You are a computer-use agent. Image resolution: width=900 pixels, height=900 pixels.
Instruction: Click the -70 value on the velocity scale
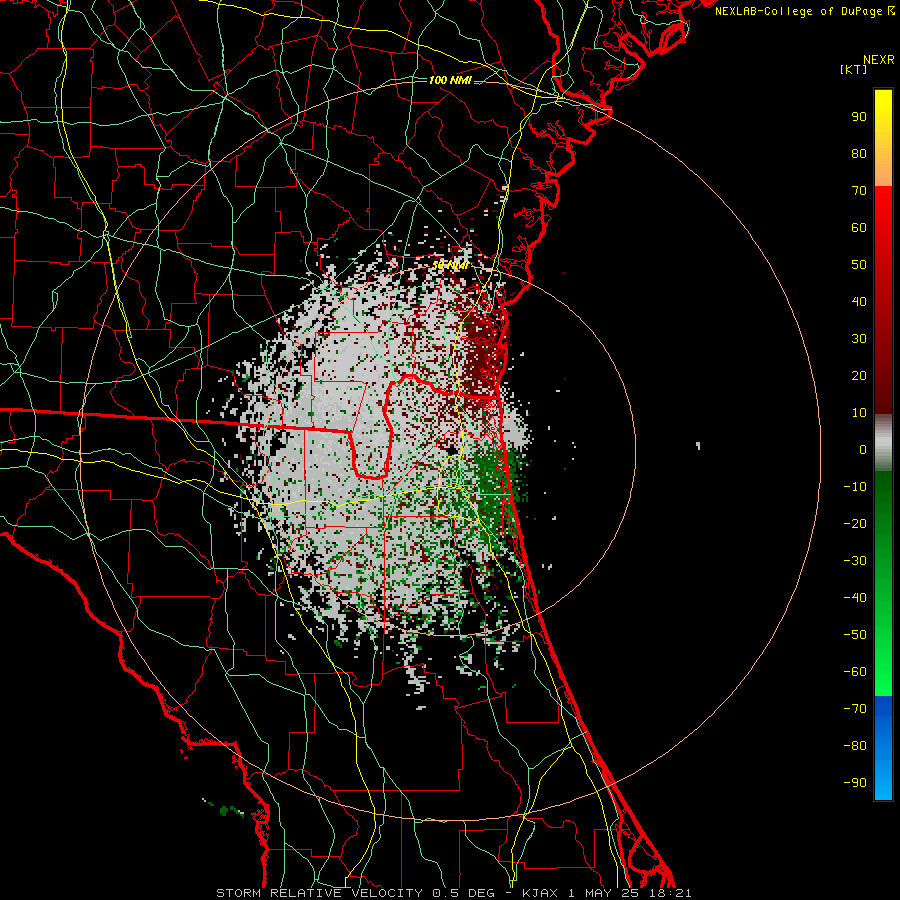tap(855, 709)
